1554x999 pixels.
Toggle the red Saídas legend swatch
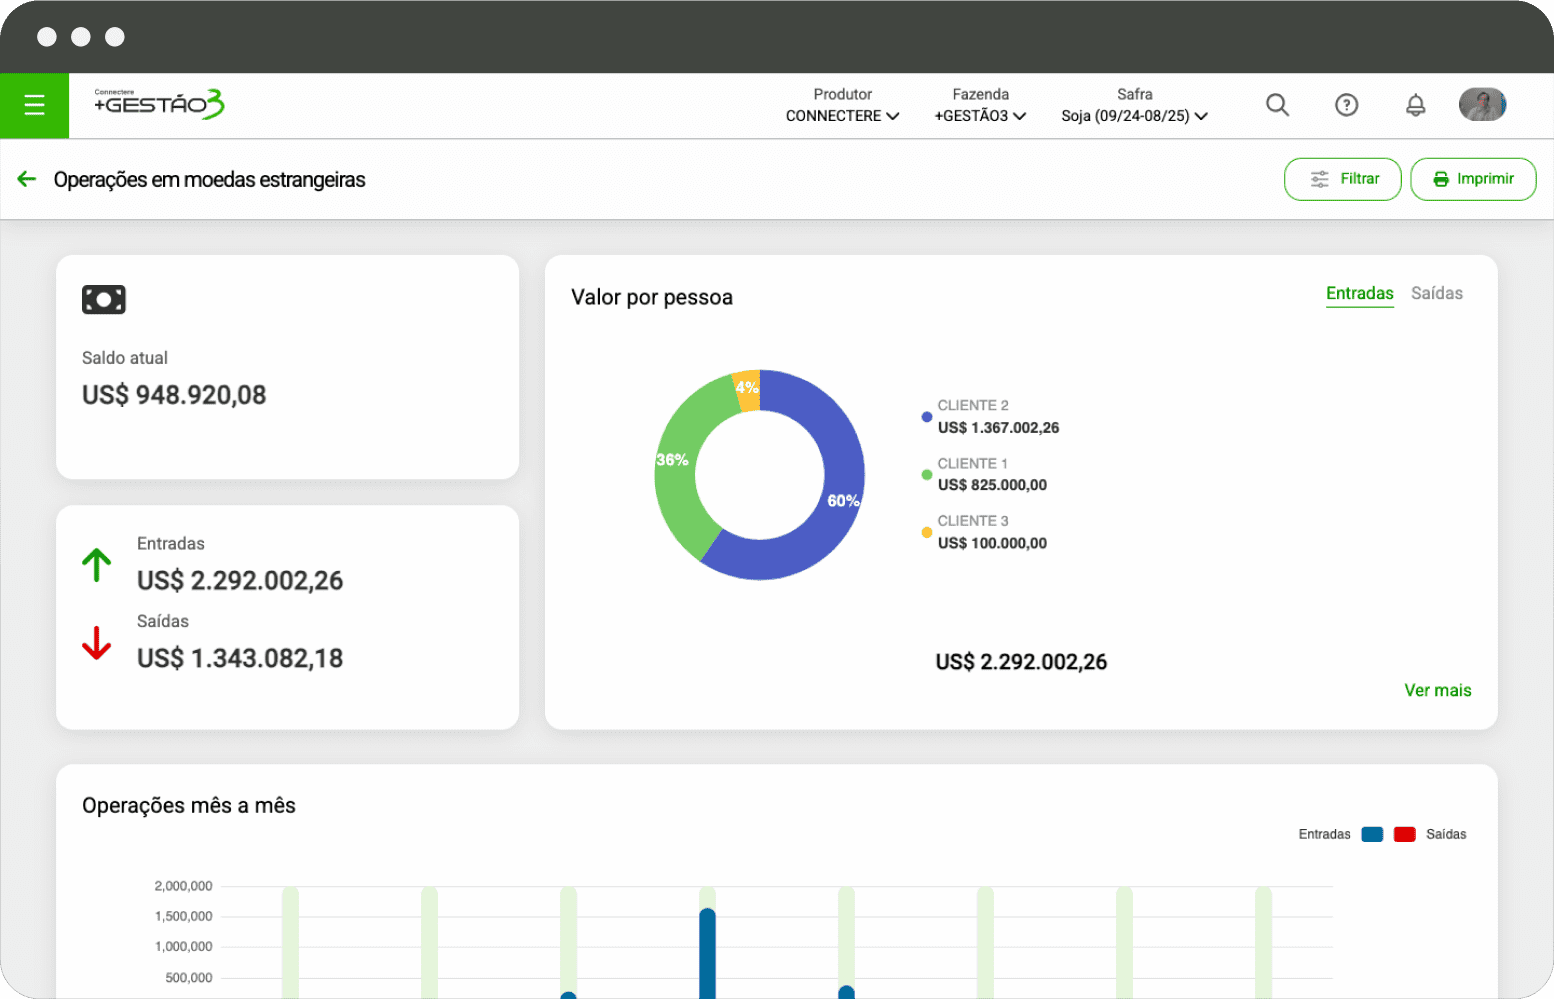pos(1404,834)
